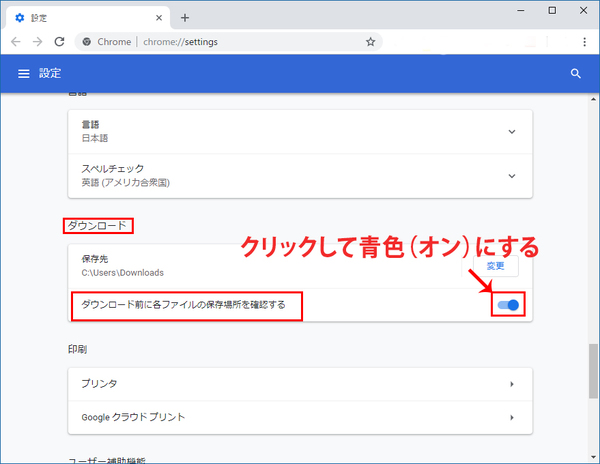Click the browser back arrow
The image size is (600, 464).
15,42
